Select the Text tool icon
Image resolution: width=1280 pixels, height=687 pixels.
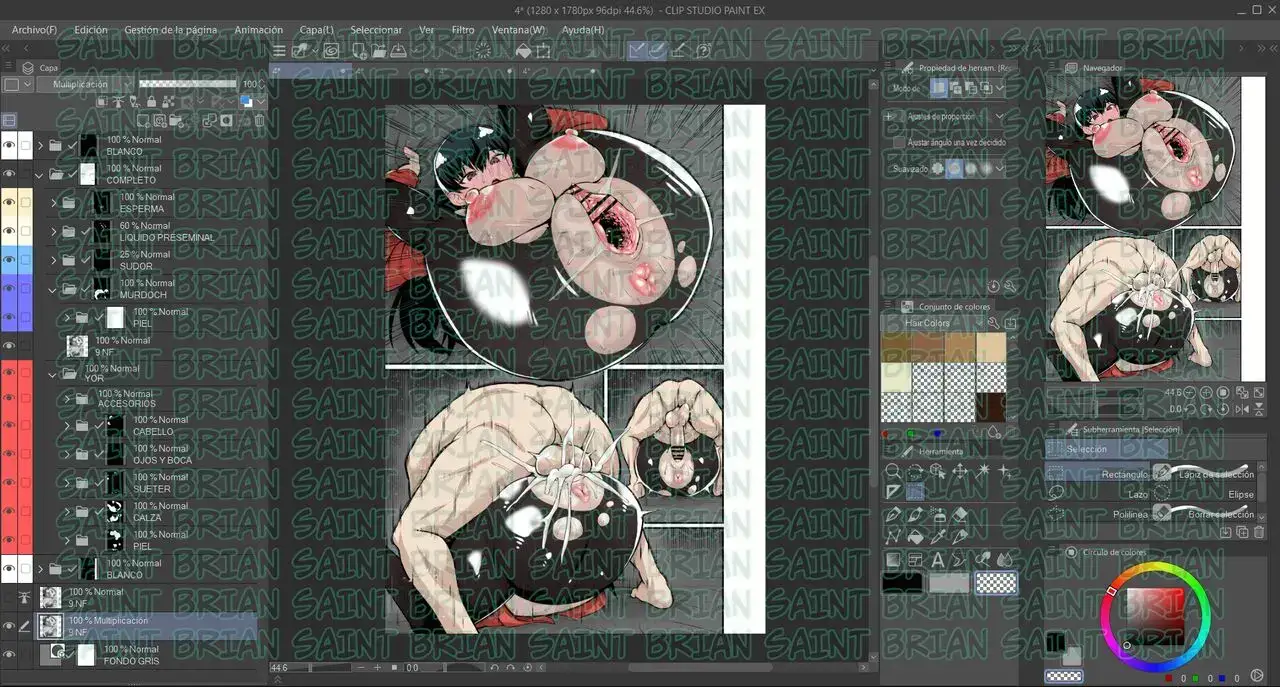pyautogui.click(x=937, y=560)
